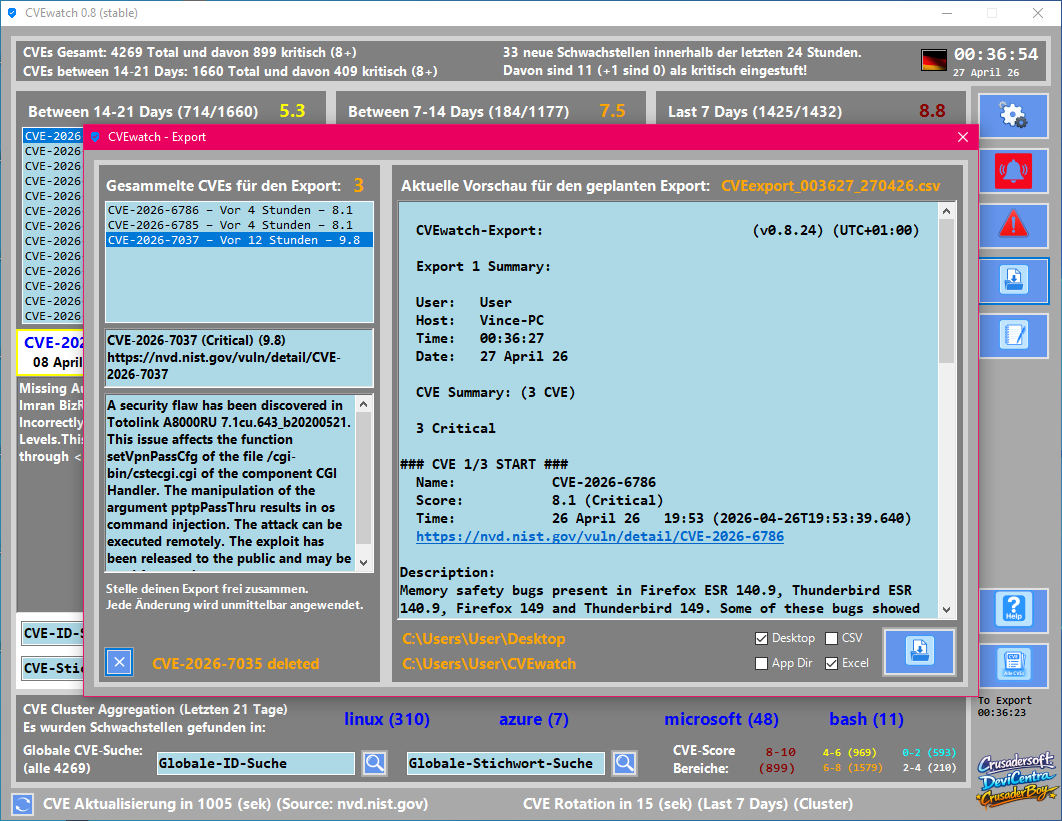Viewport: 1062px width, 821px height.
Task: Click the German flag language icon
Action: coord(934,60)
